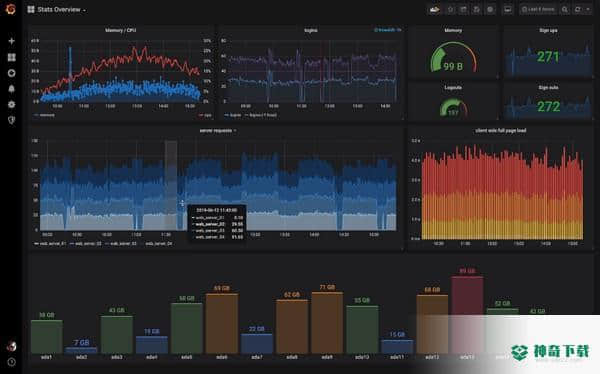
Task: Open the Sign outs panel title menu
Action: 548,88
